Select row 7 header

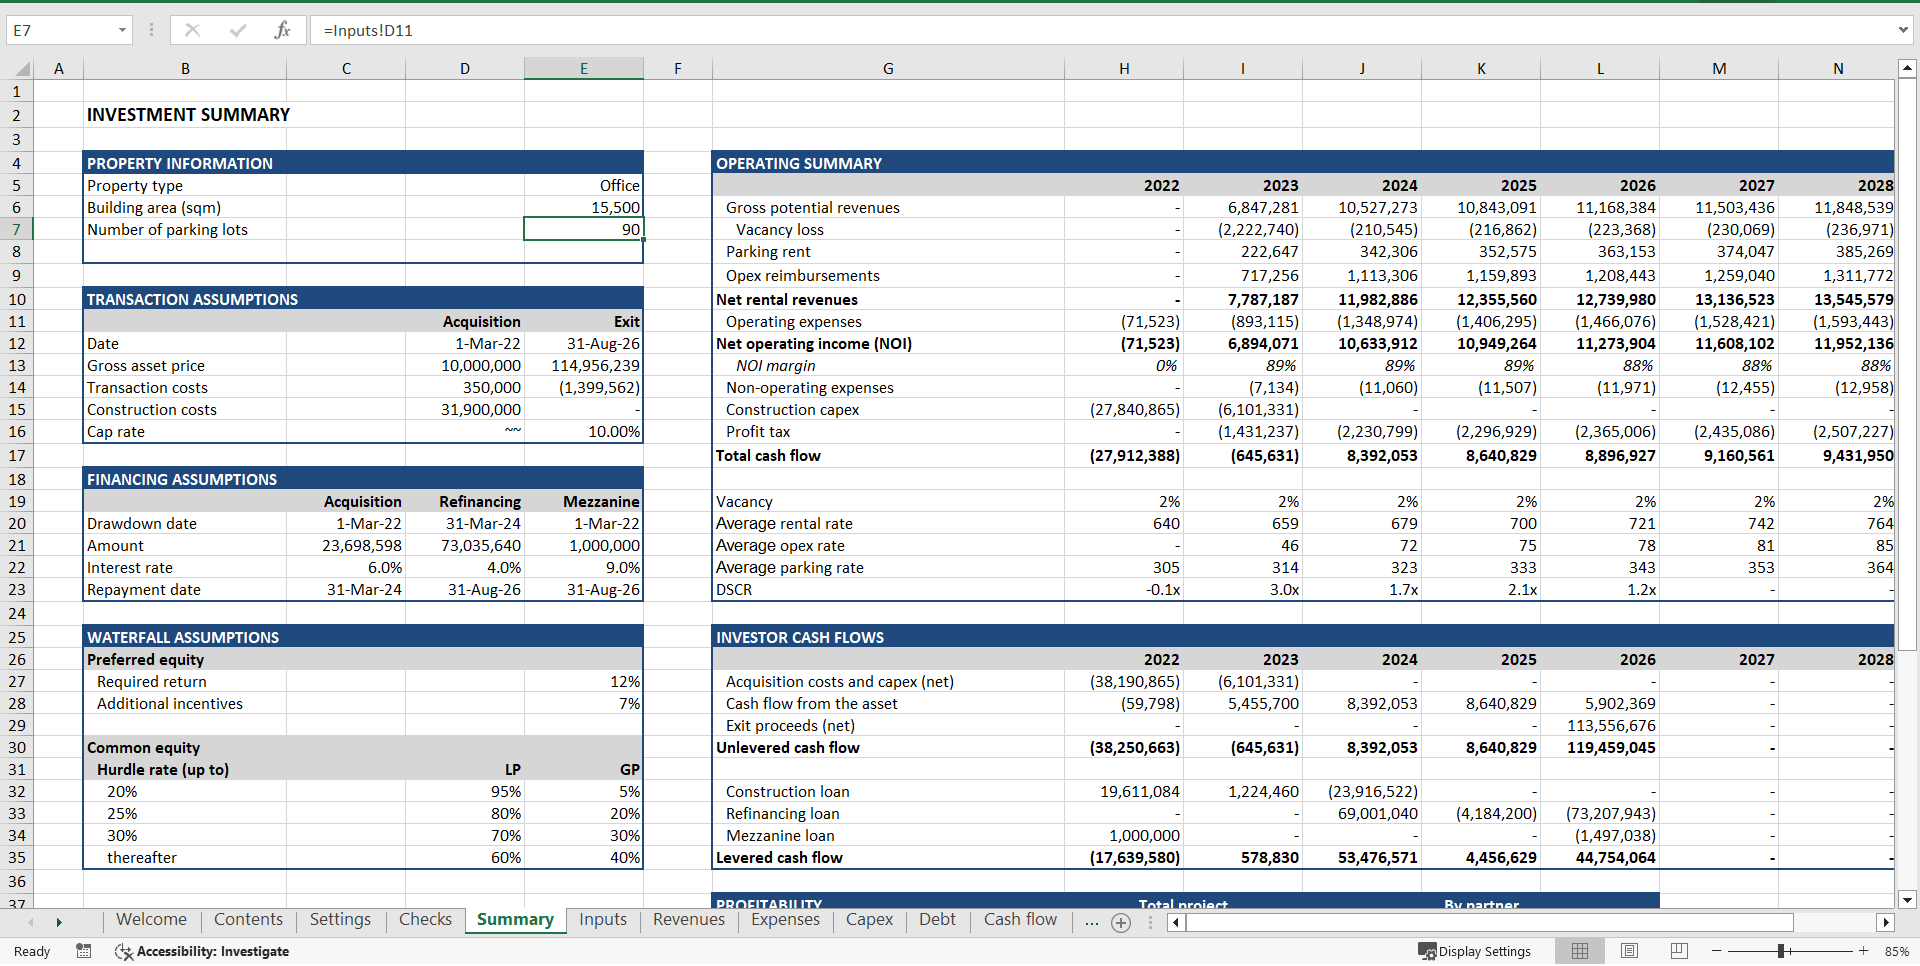tap(17, 230)
